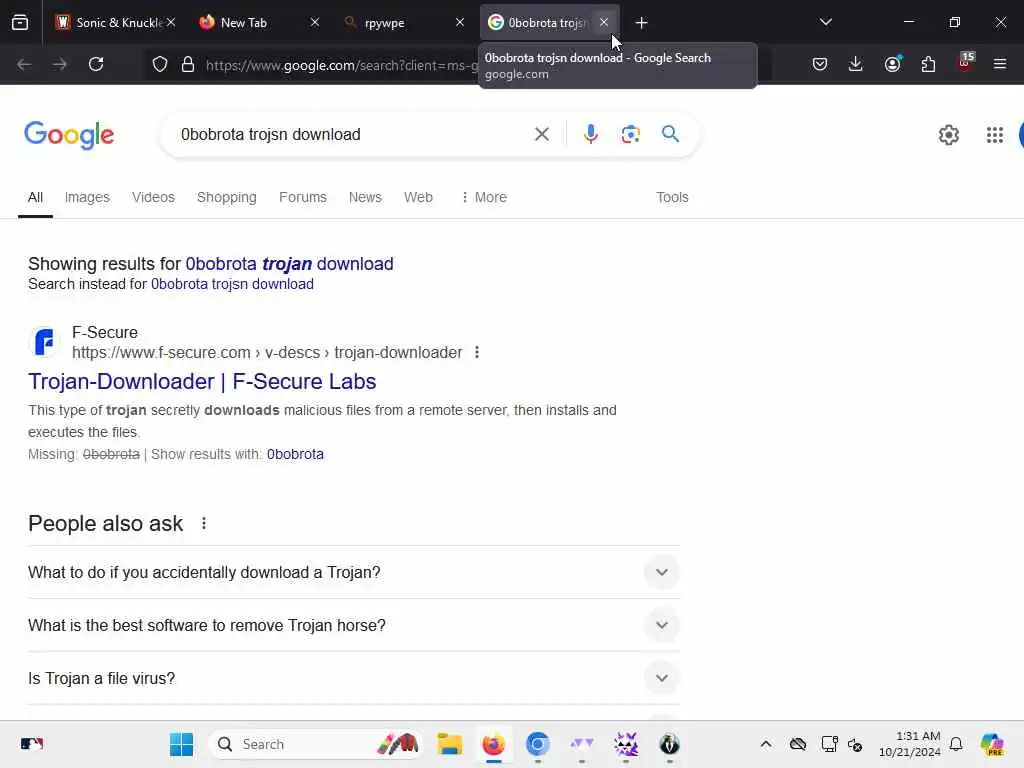This screenshot has height=768, width=1024.
Task: Open People also ask options menu
Action: pos(204,524)
